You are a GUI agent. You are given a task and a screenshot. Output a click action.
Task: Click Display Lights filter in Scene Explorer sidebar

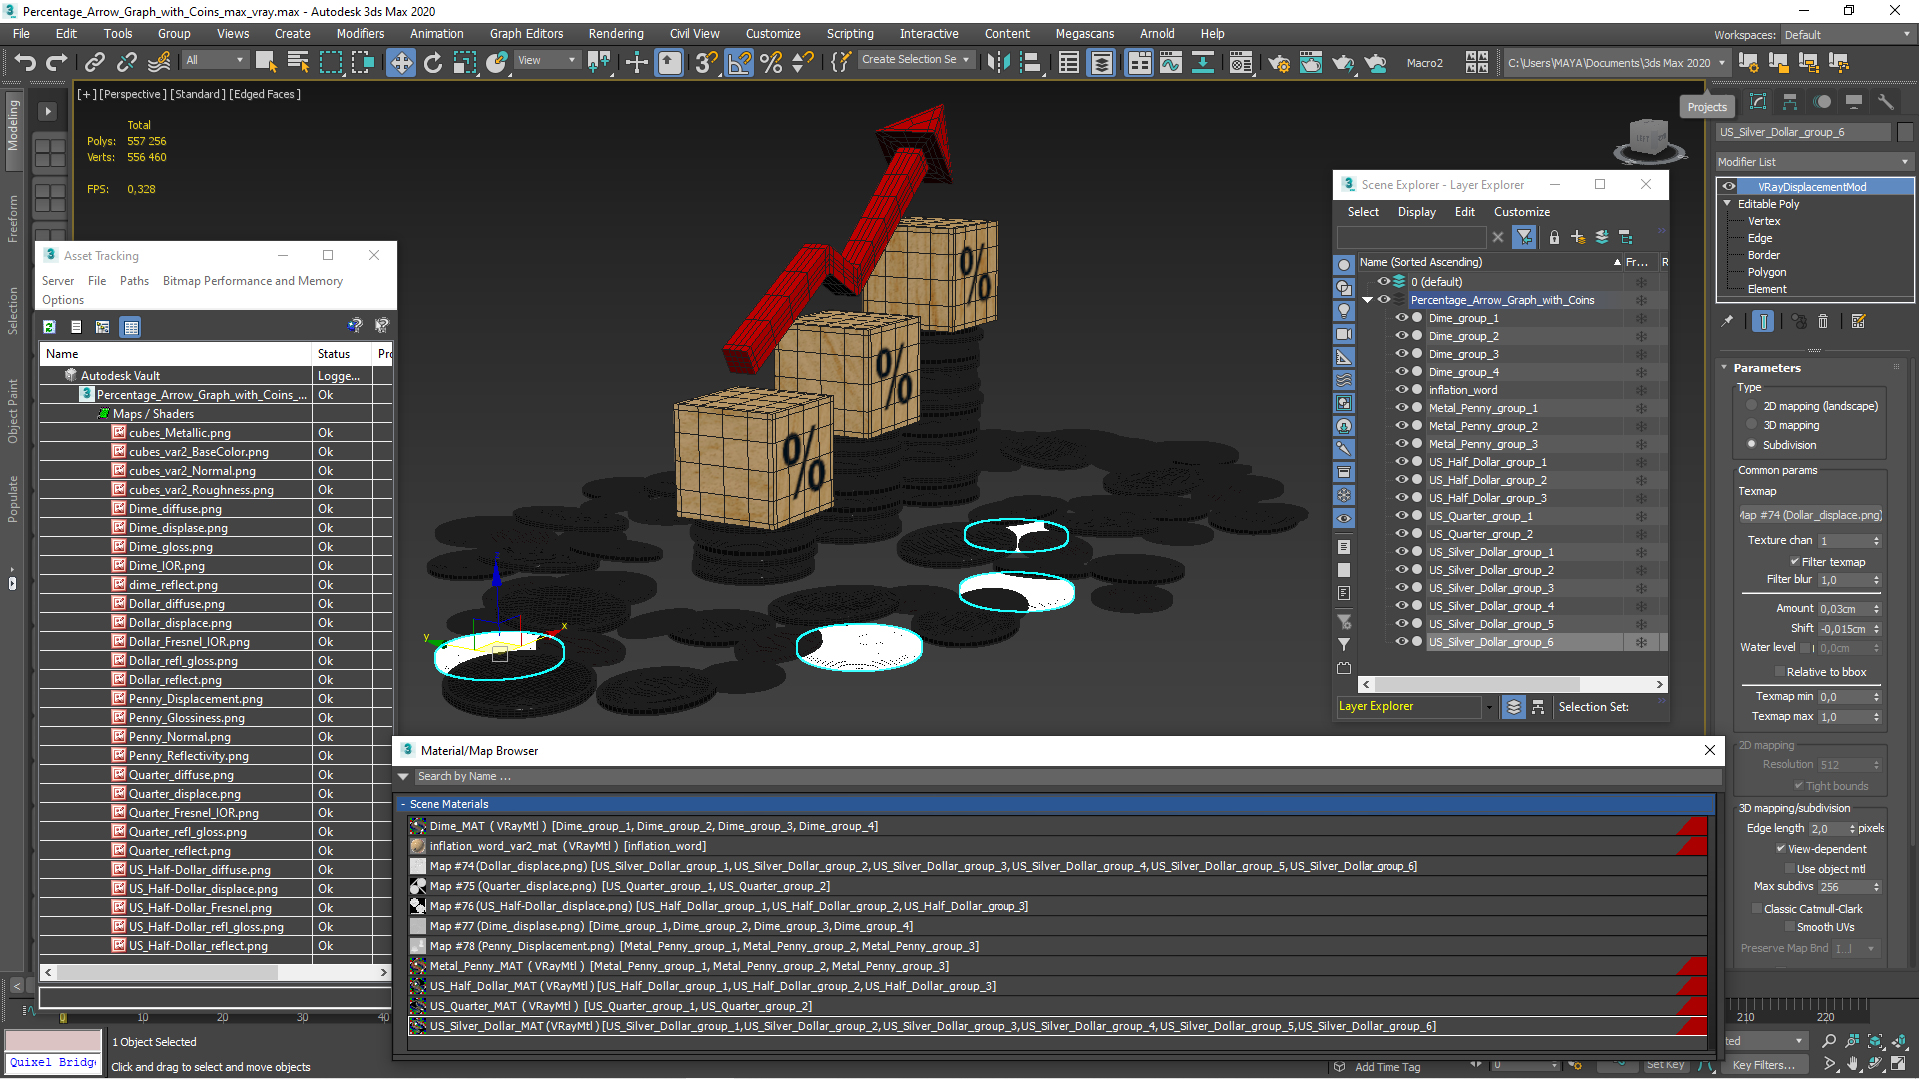point(1344,311)
